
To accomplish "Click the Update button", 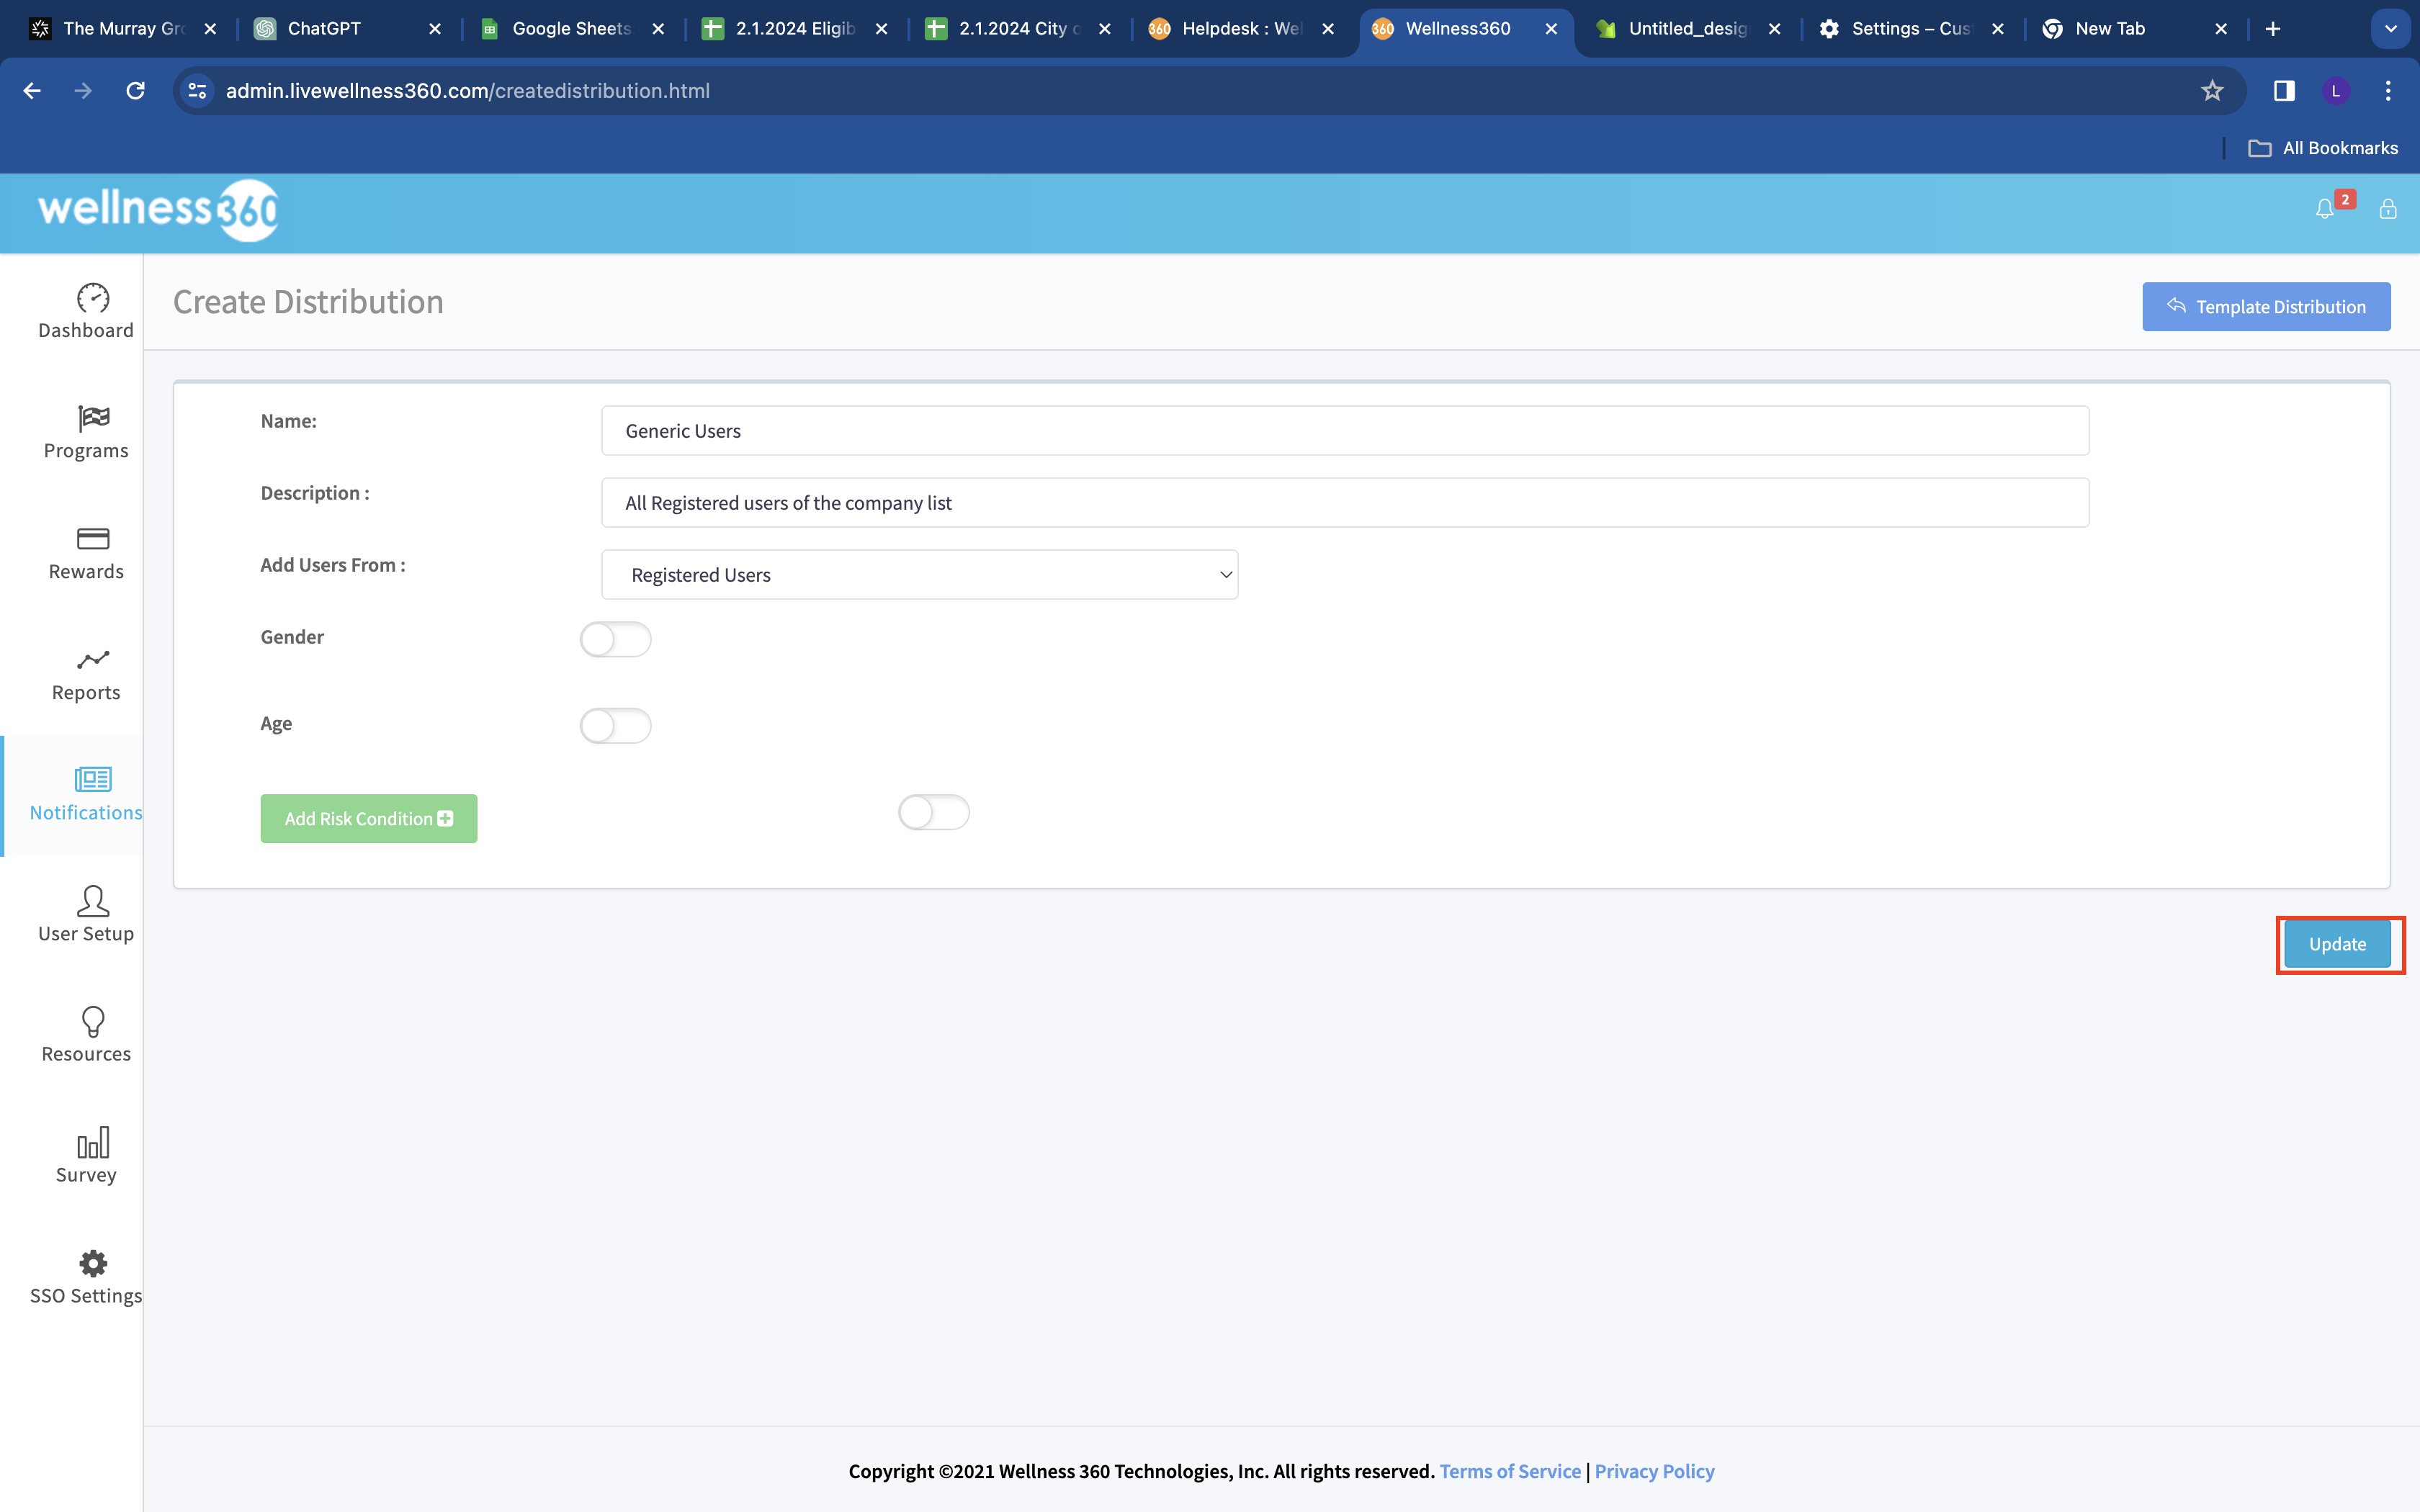I will 2337,944.
